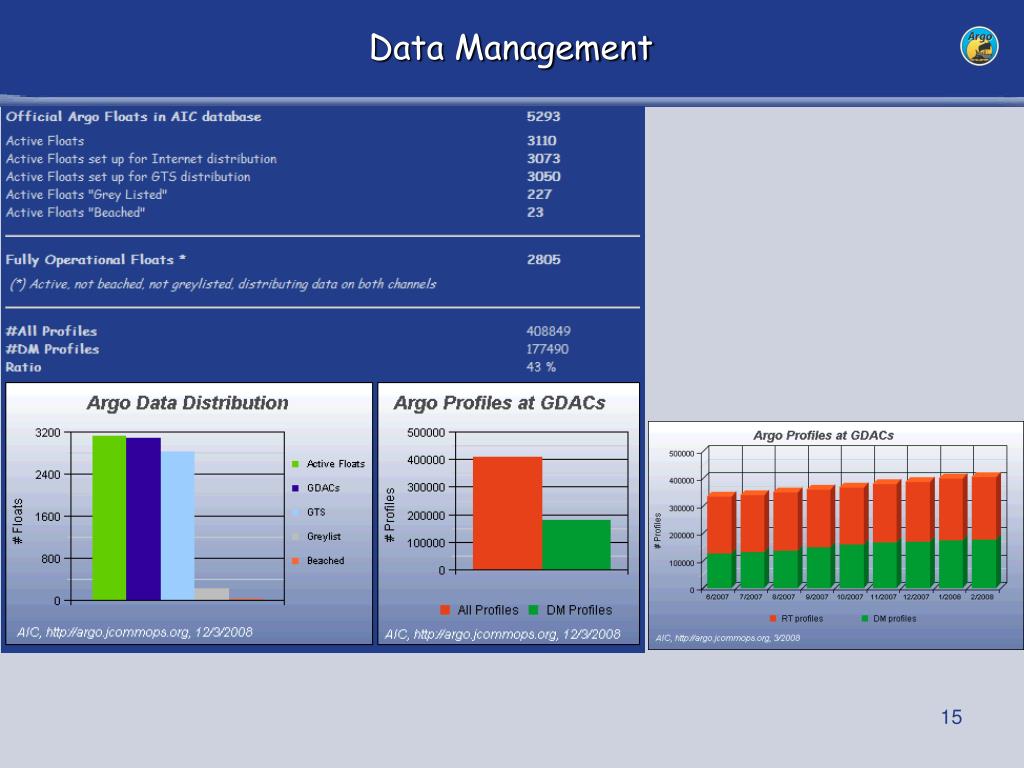Viewport: 1024px width, 768px height.
Task: Click the value 177490
Action: coord(547,349)
